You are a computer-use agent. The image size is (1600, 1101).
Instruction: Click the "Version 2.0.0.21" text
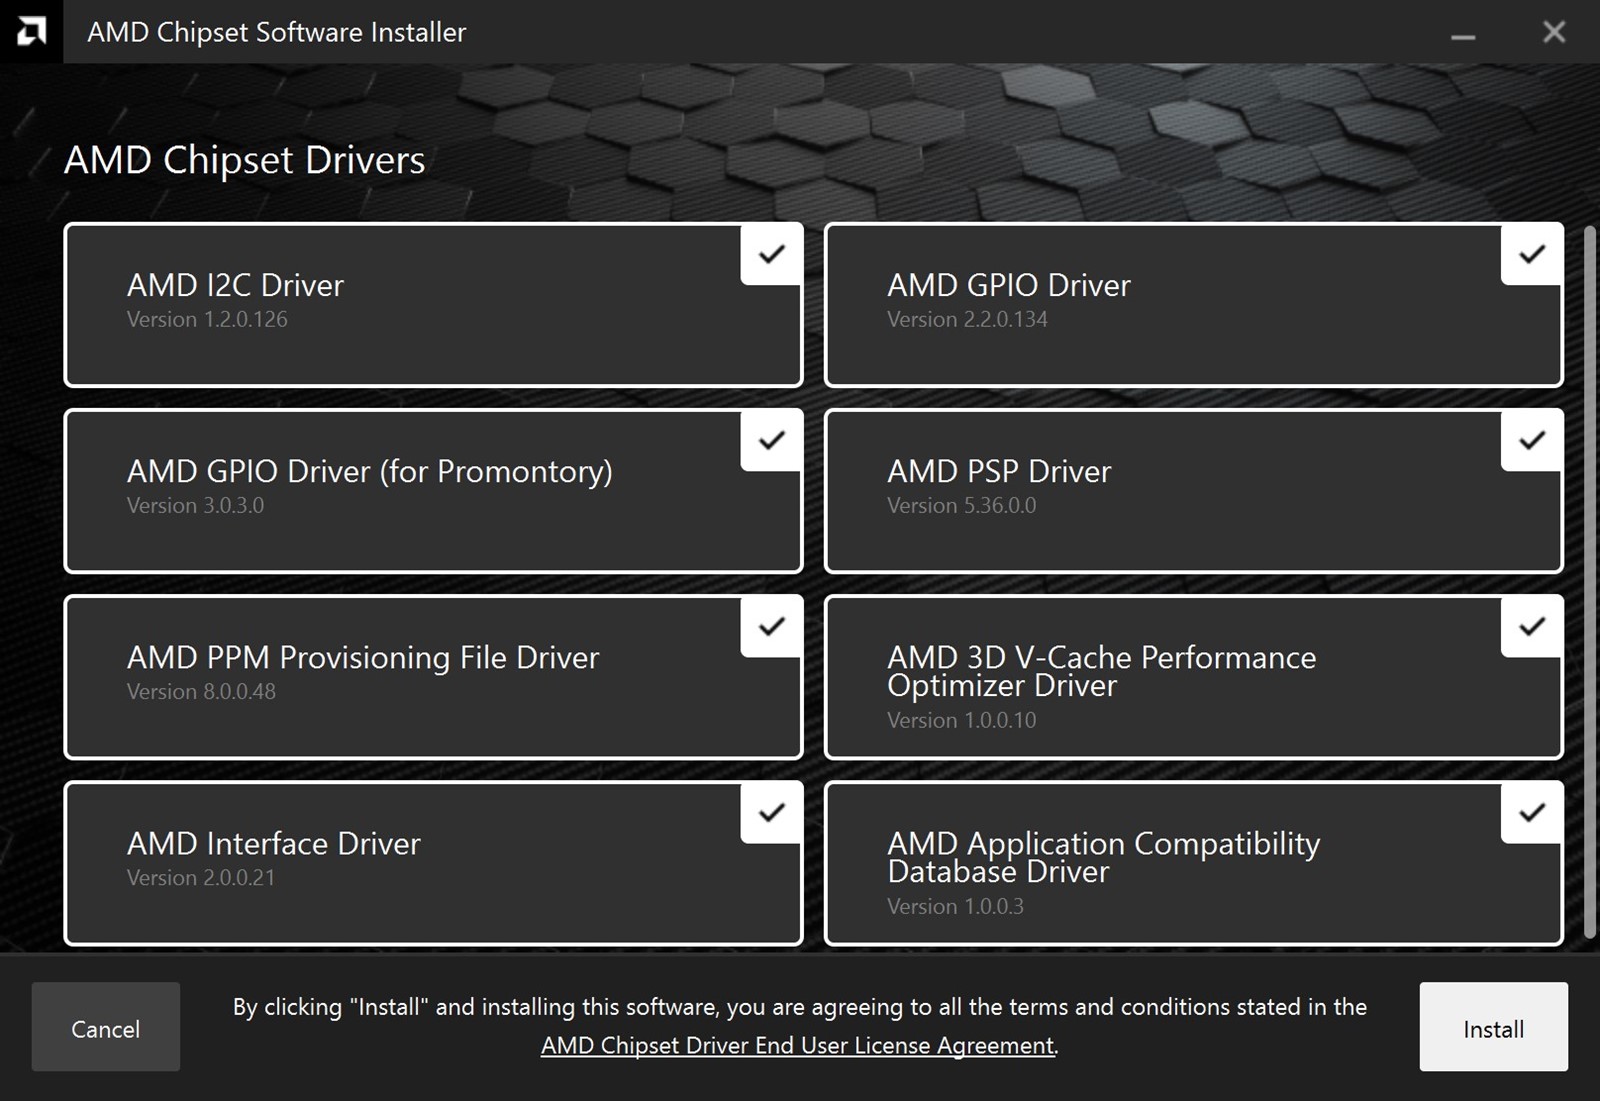[200, 878]
